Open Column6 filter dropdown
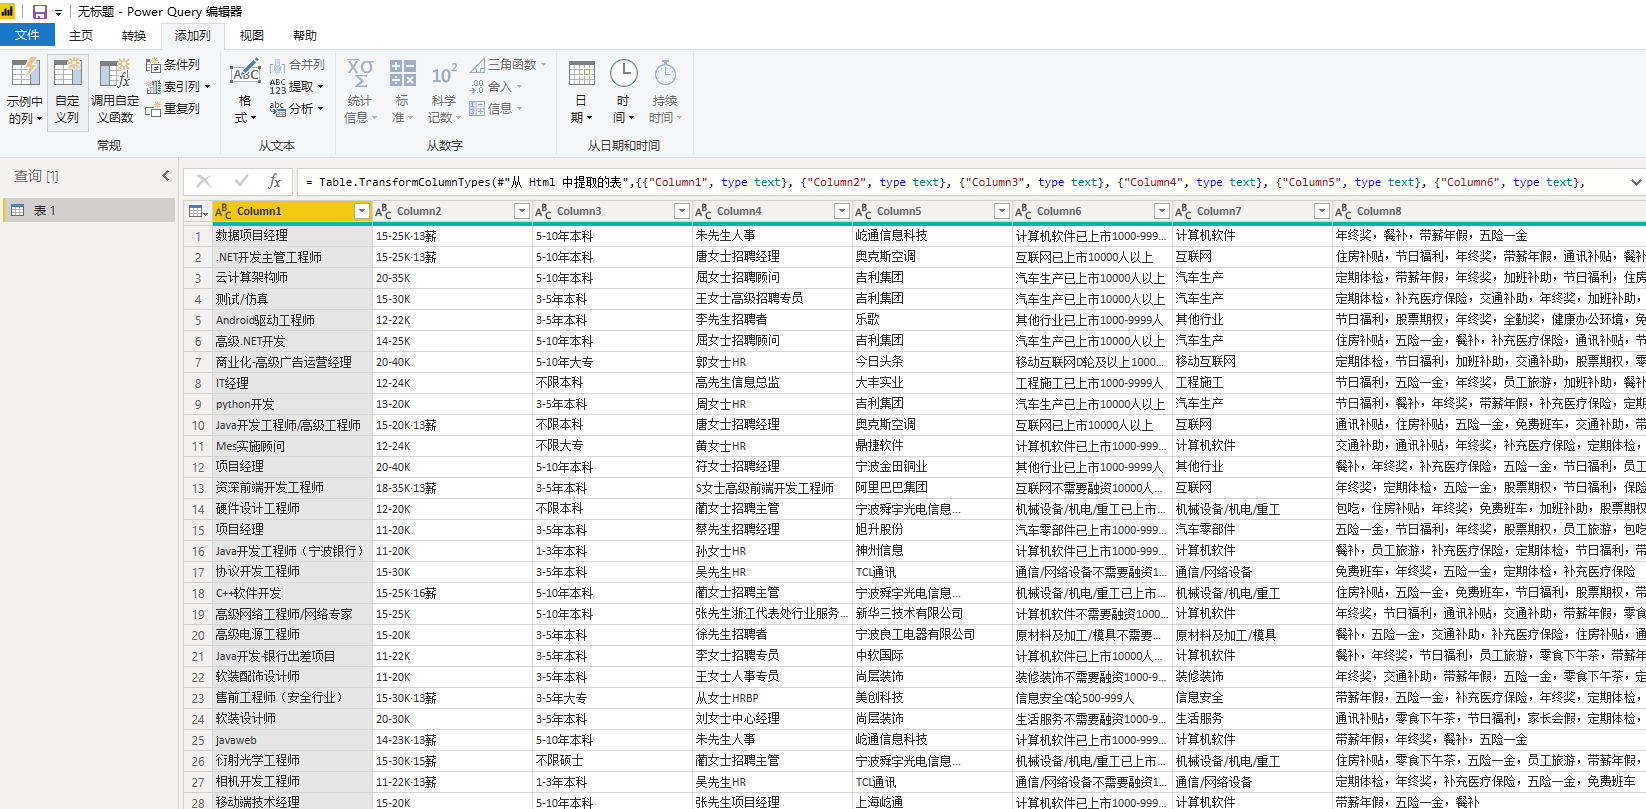Image resolution: width=1646 pixels, height=809 pixels. click(1162, 211)
